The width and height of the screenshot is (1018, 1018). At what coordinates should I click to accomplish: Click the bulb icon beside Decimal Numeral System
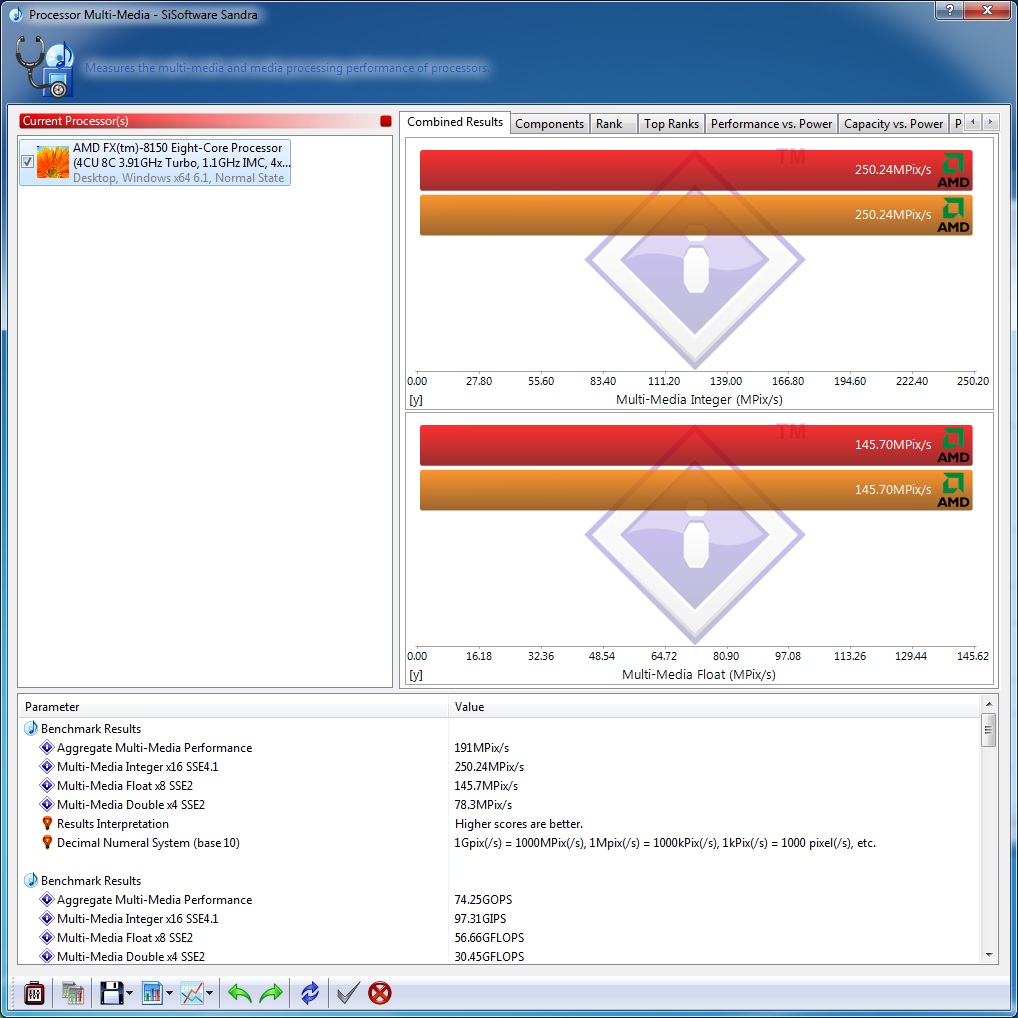tap(47, 842)
